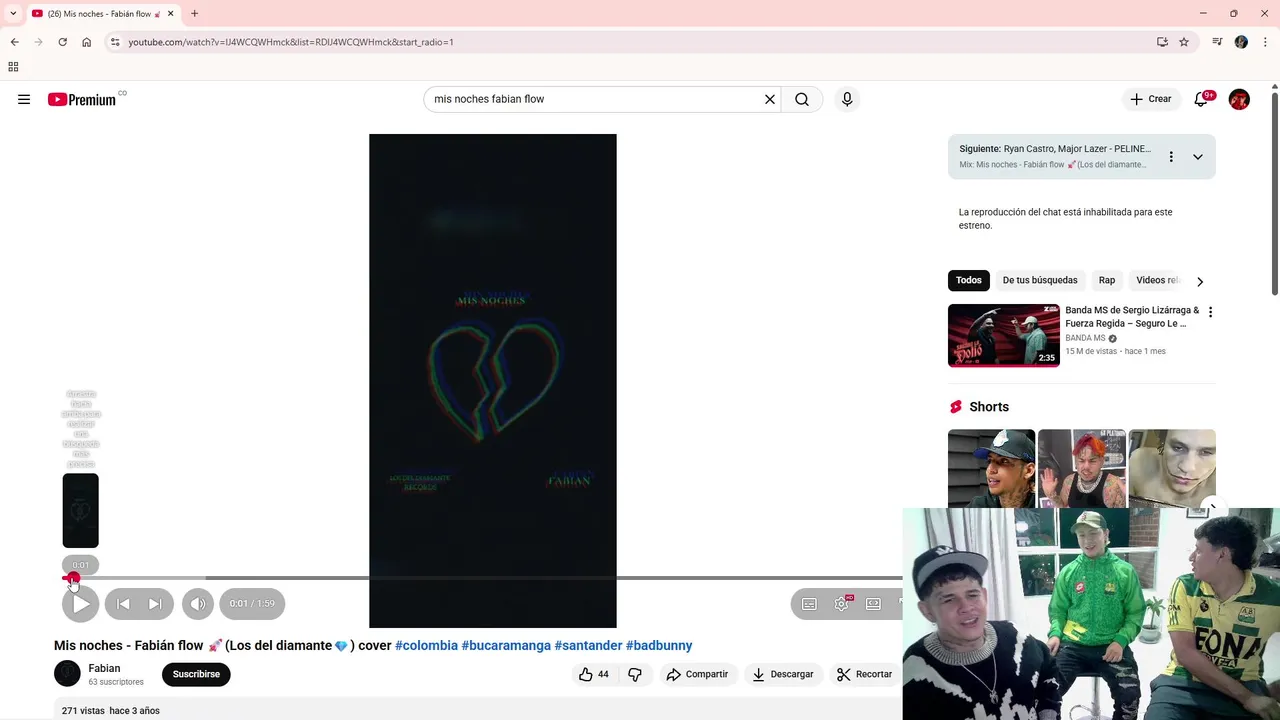Share the video via Compartir
This screenshot has width=1280, height=720.
pos(698,674)
